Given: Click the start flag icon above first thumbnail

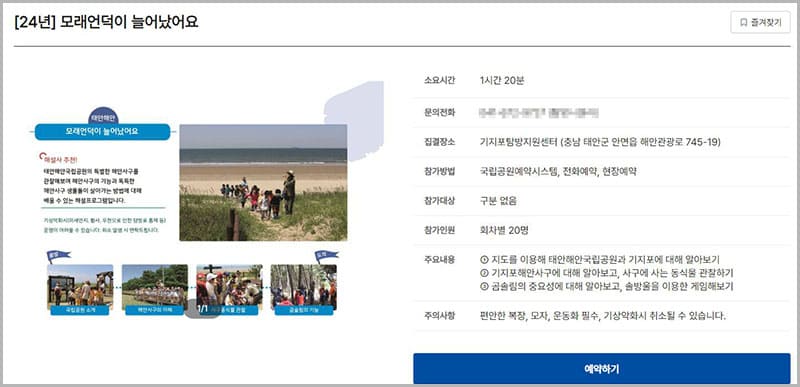Looking at the screenshot, I should (x=58, y=256).
